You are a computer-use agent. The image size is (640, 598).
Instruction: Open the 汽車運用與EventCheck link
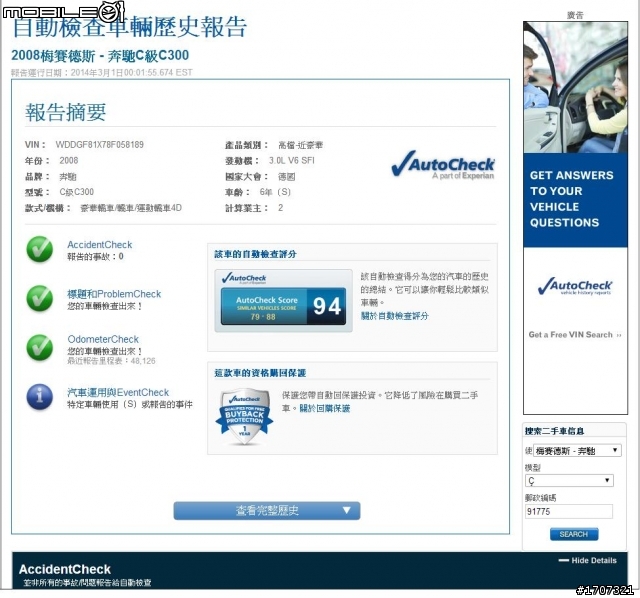118,392
